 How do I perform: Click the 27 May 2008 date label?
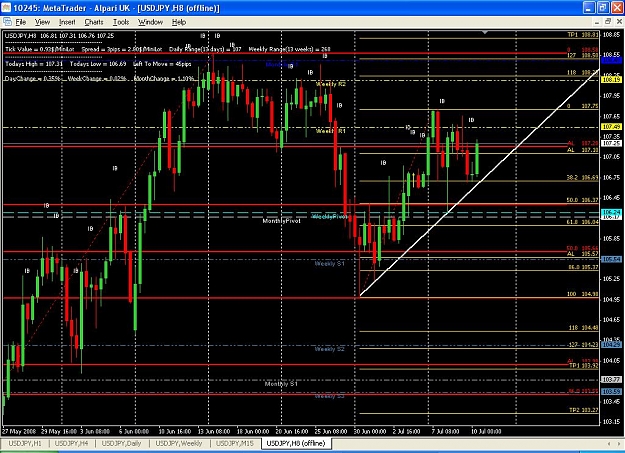tap(19, 431)
